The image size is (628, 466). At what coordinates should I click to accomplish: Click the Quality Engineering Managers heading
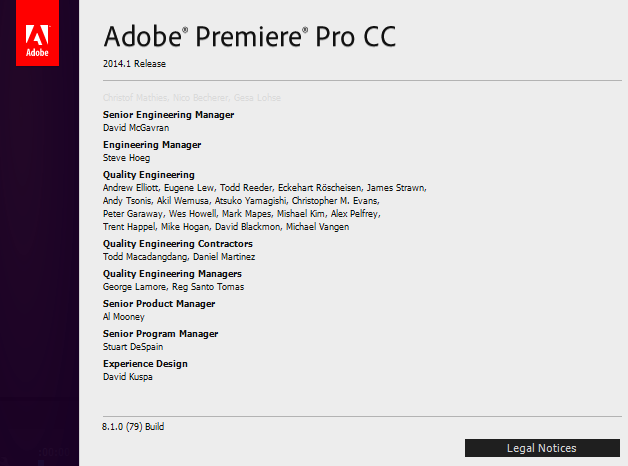(x=172, y=274)
